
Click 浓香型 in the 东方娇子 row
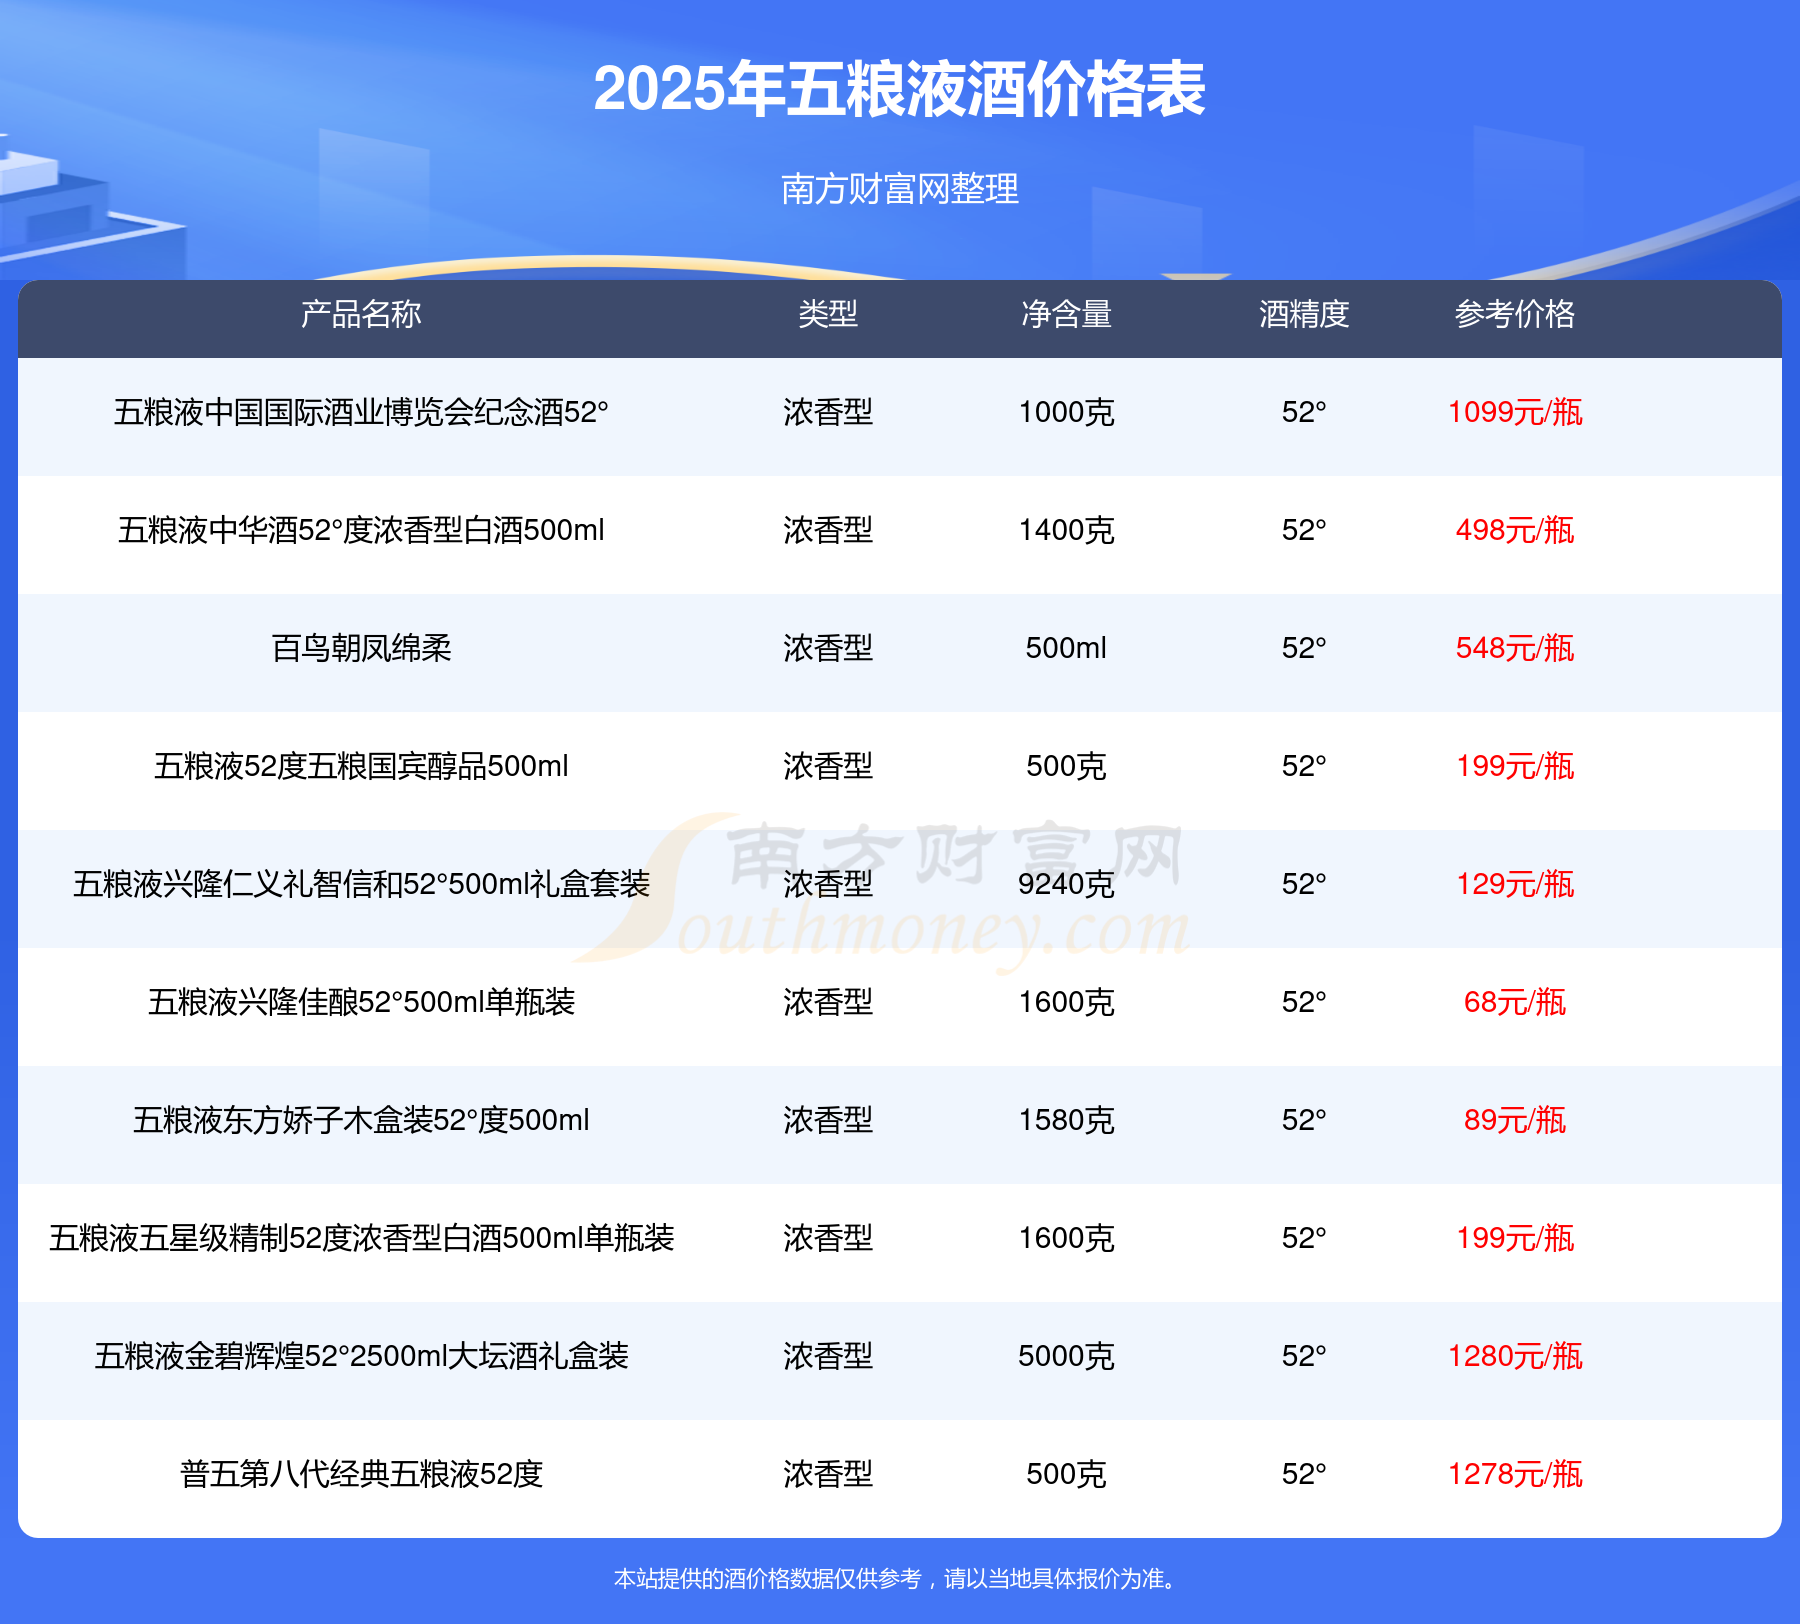click(x=828, y=1120)
